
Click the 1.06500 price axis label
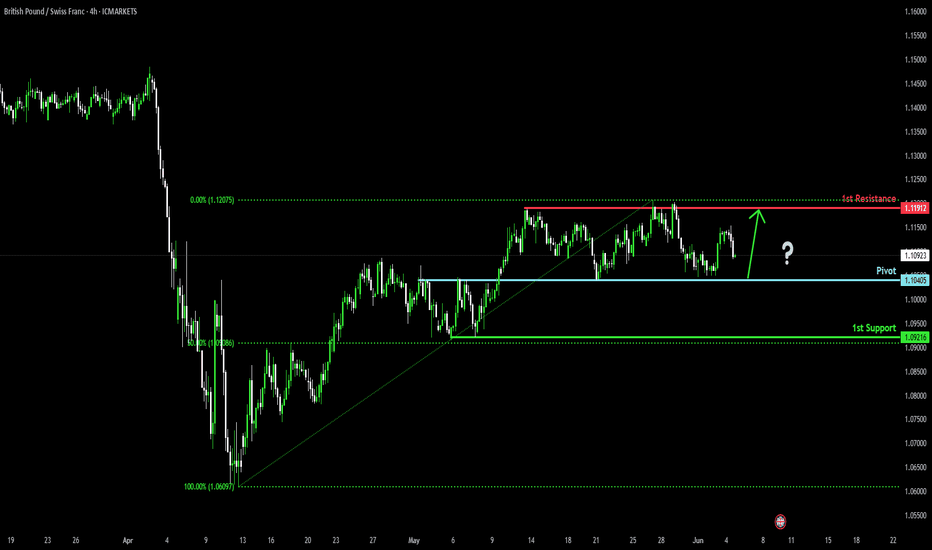coord(915,467)
